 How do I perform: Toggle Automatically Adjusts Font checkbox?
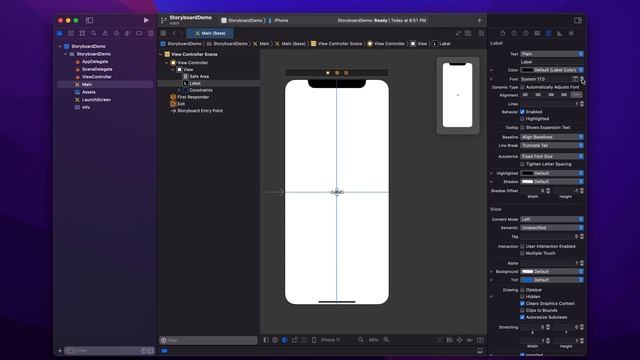point(522,87)
